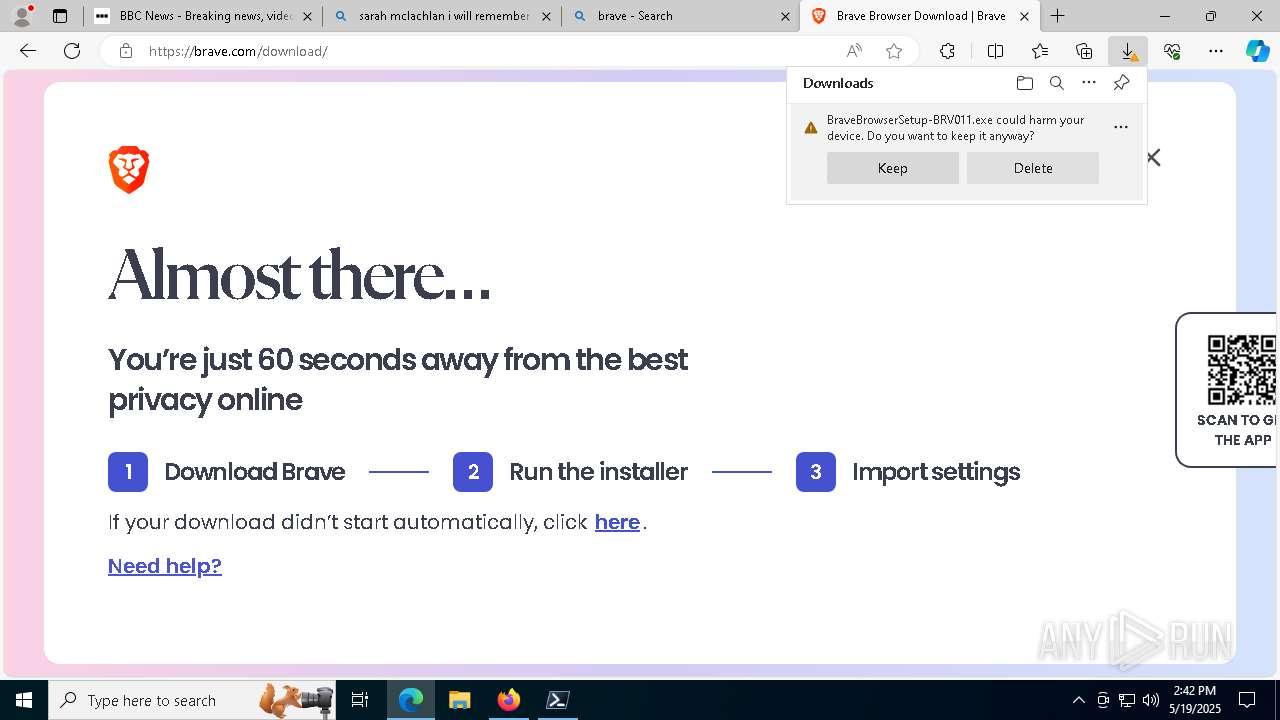View site info padlock icon

pos(126,51)
